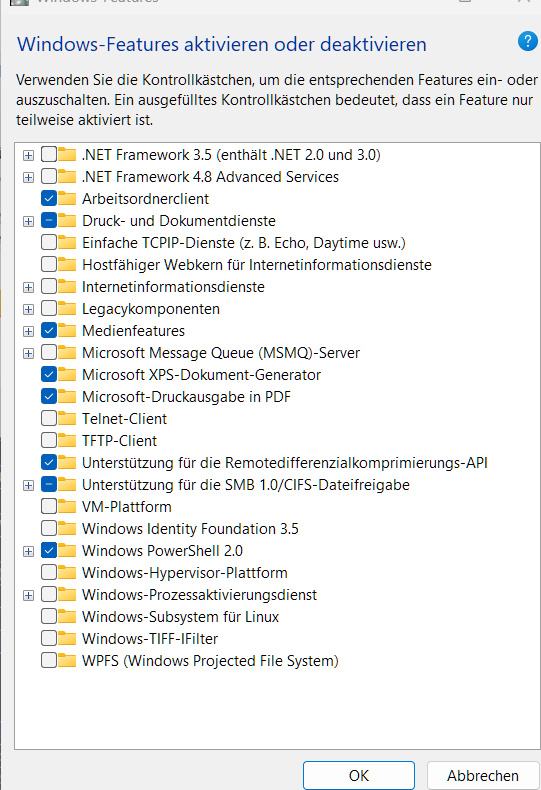Enable the Internetinformationsdienste checkbox
541x790 pixels.
point(49,287)
